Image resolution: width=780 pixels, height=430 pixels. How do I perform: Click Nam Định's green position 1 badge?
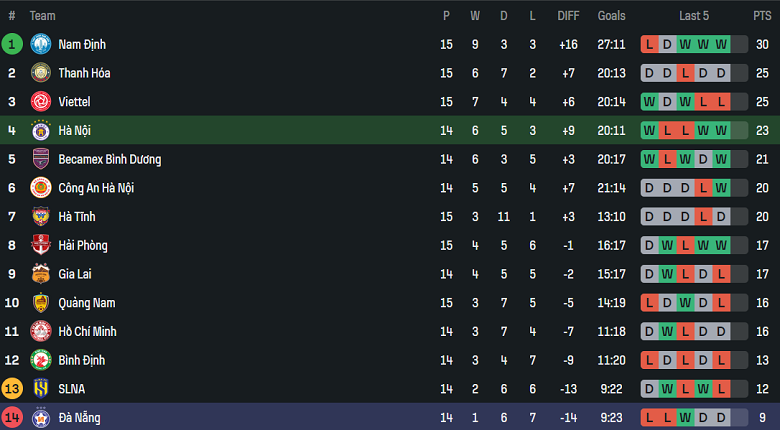[x=12, y=44]
